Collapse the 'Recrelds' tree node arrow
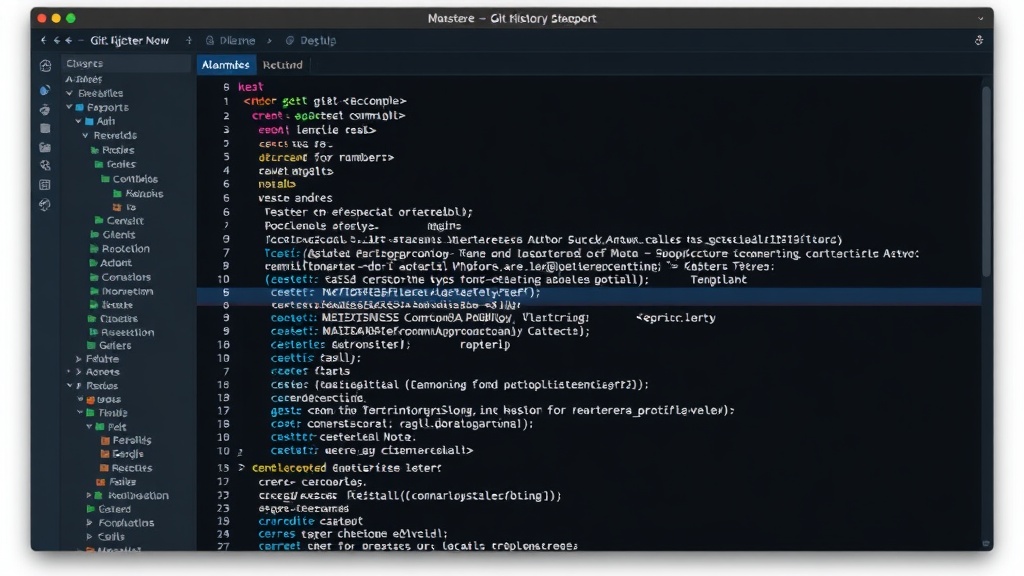This screenshot has height=576, width=1024. (x=86, y=136)
